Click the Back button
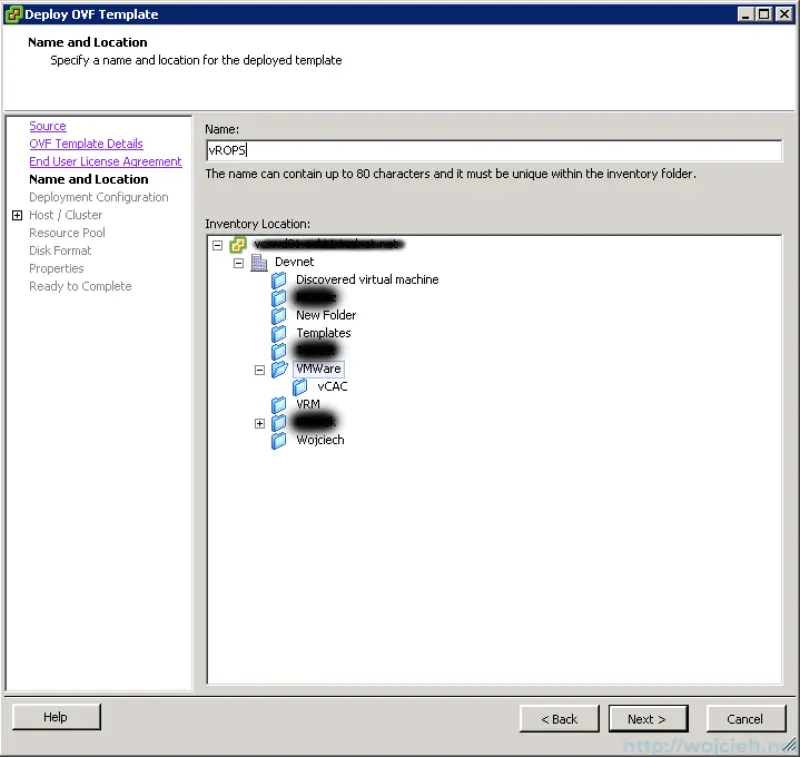Screen dimensions: 800x757 coord(559,718)
